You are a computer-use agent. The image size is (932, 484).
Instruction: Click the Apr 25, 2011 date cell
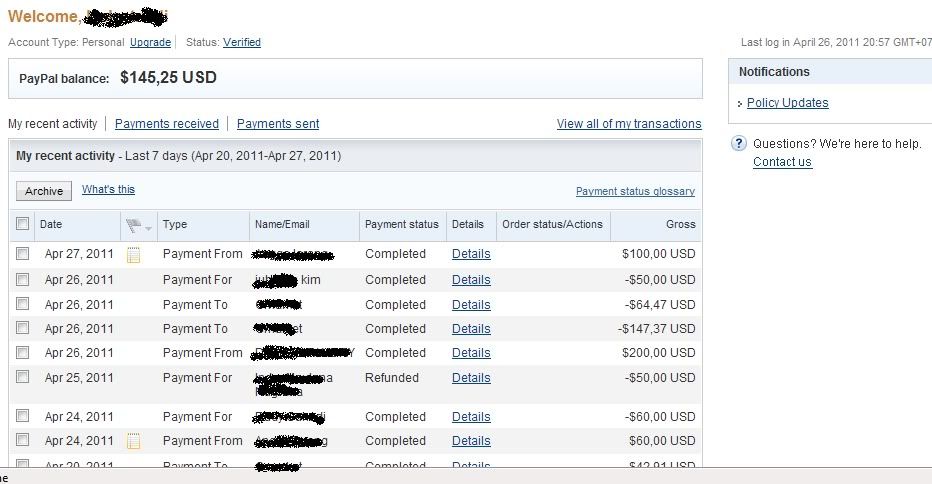[x=79, y=378]
